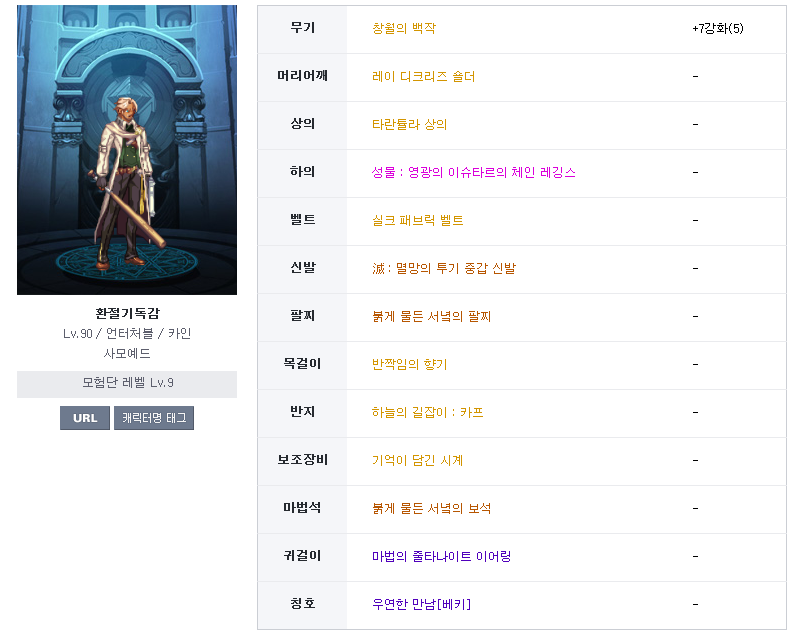Click the character portrait image

(x=127, y=150)
